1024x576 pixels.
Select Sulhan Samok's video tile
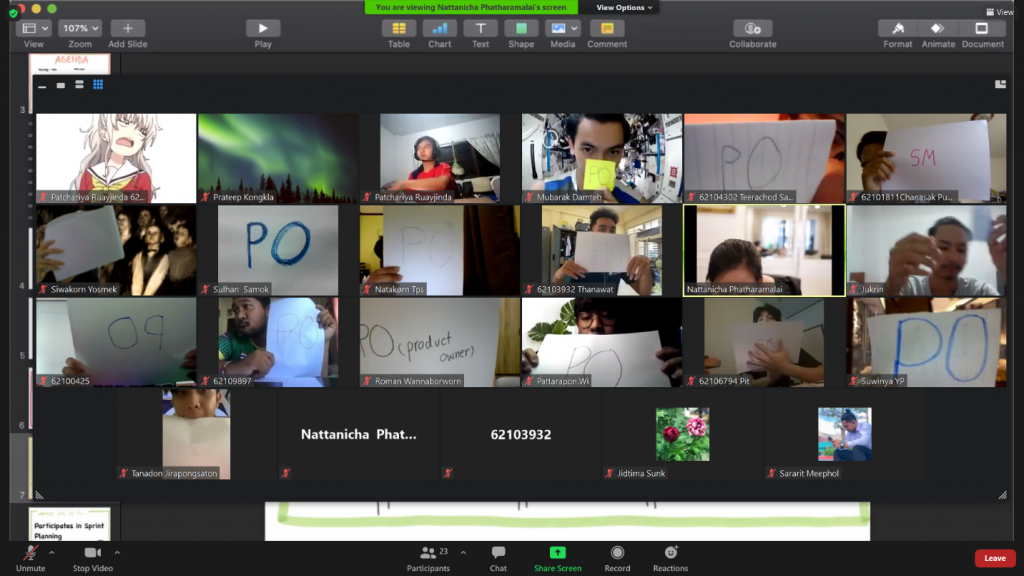278,250
